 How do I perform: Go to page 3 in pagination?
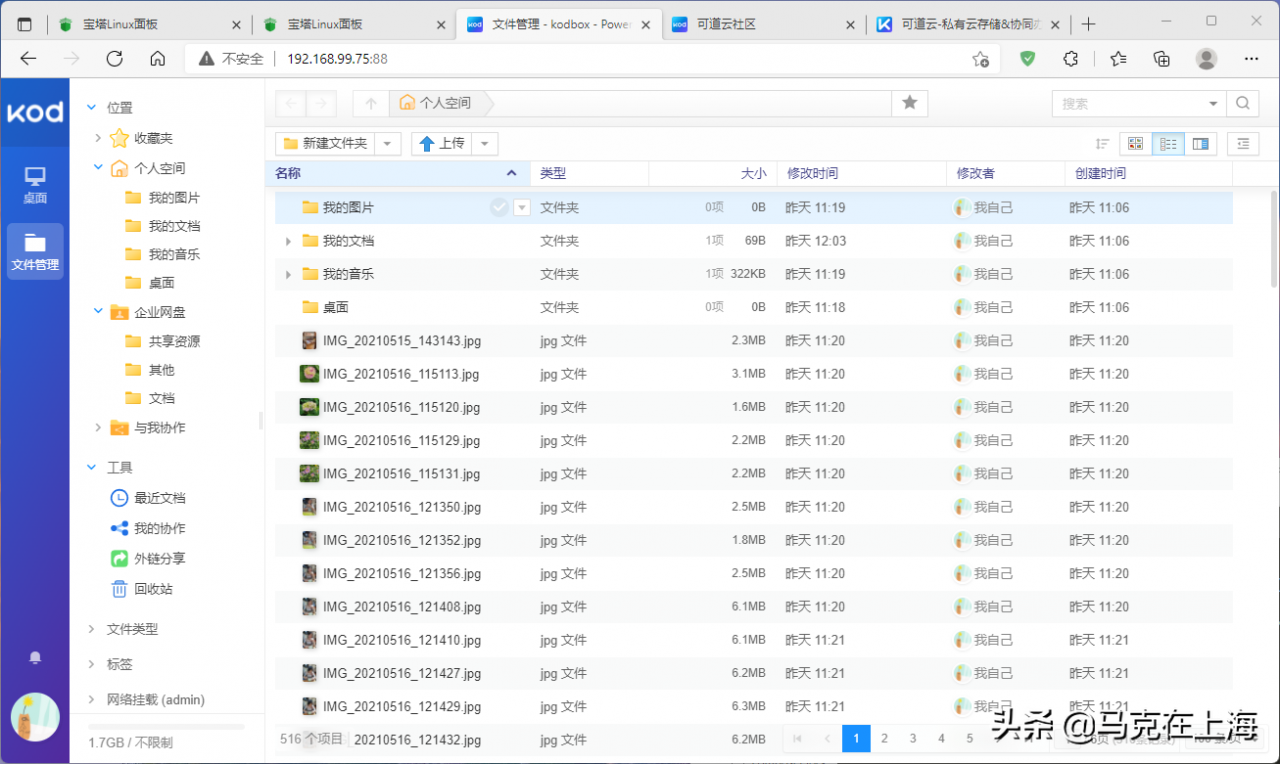coord(913,739)
